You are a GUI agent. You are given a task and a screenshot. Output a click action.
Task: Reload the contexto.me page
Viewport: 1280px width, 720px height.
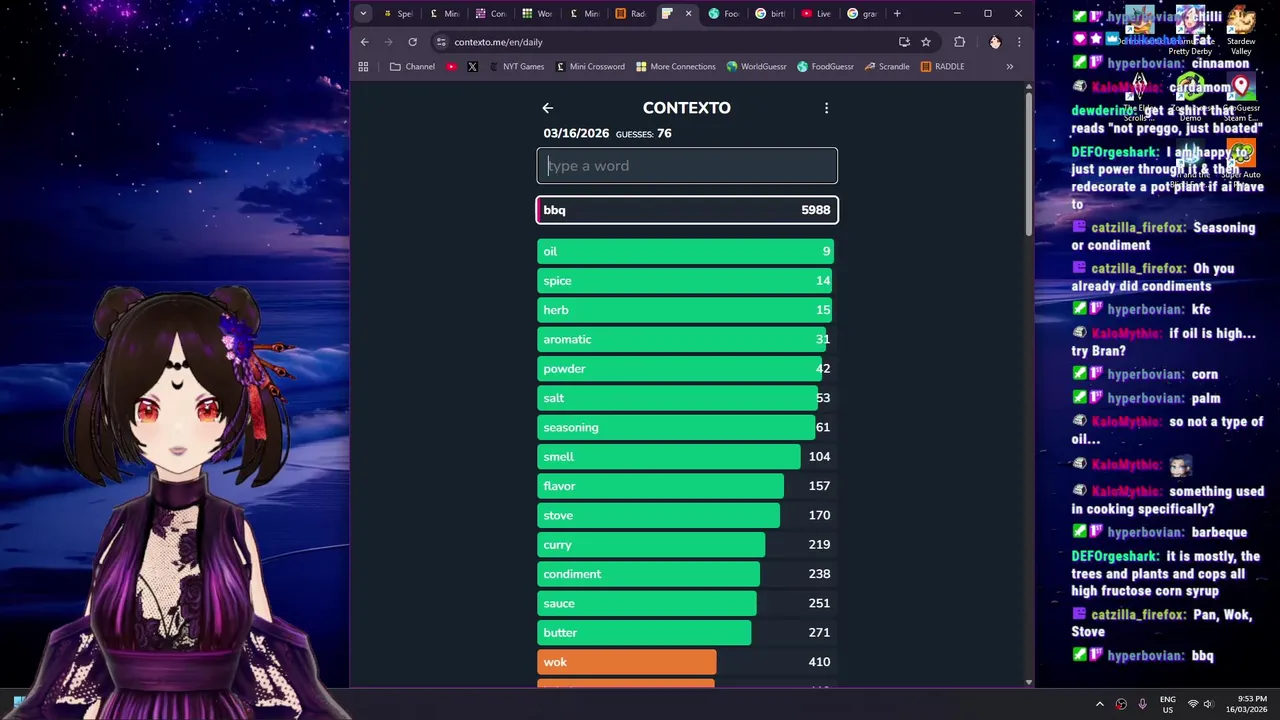(412, 42)
